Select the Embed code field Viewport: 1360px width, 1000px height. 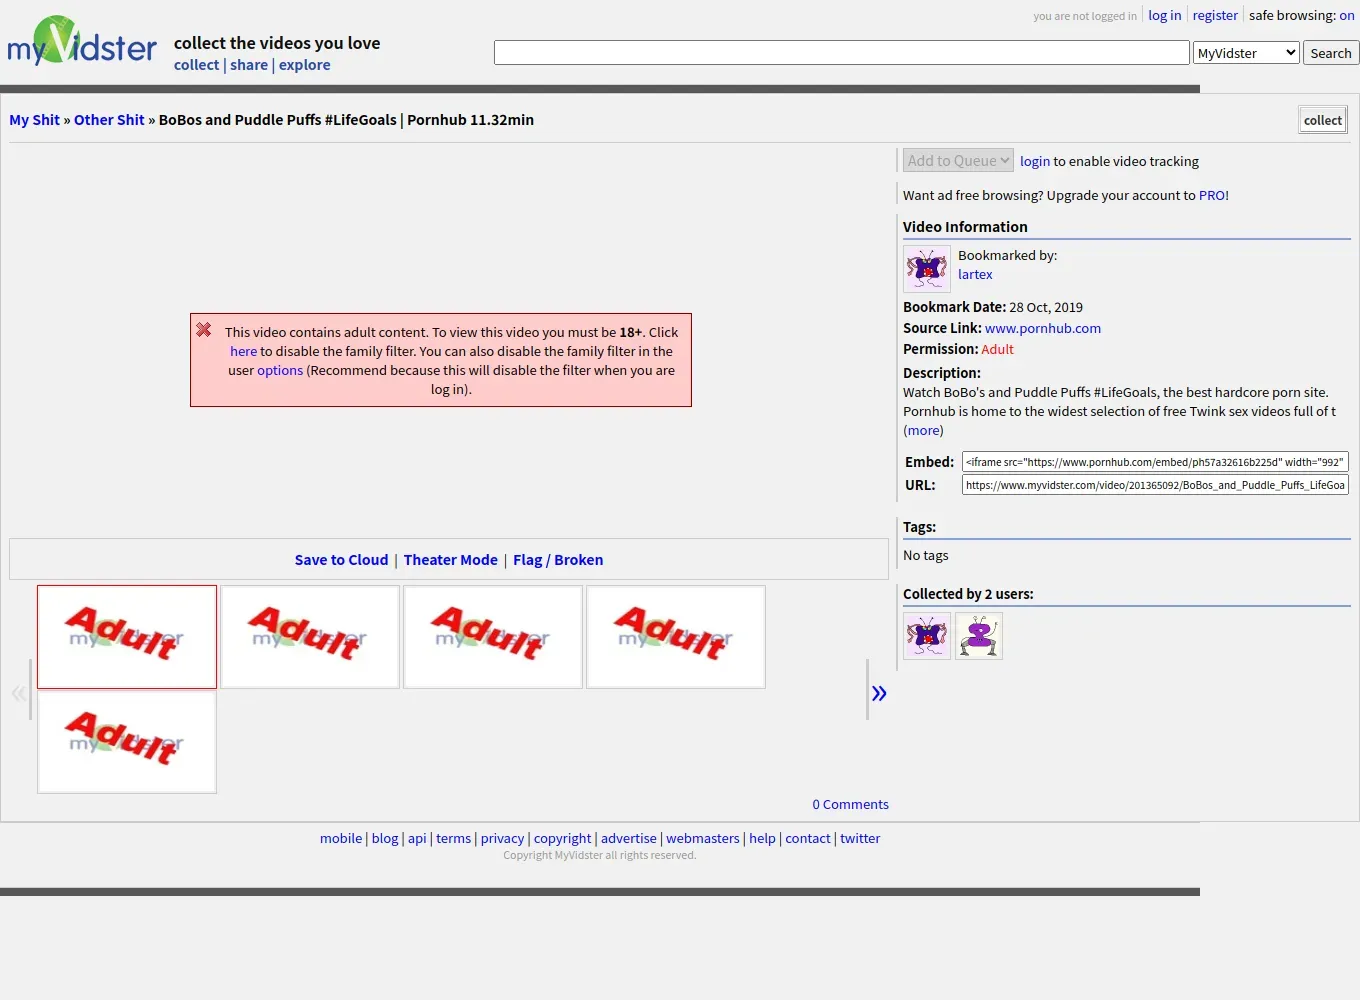[x=1155, y=462]
